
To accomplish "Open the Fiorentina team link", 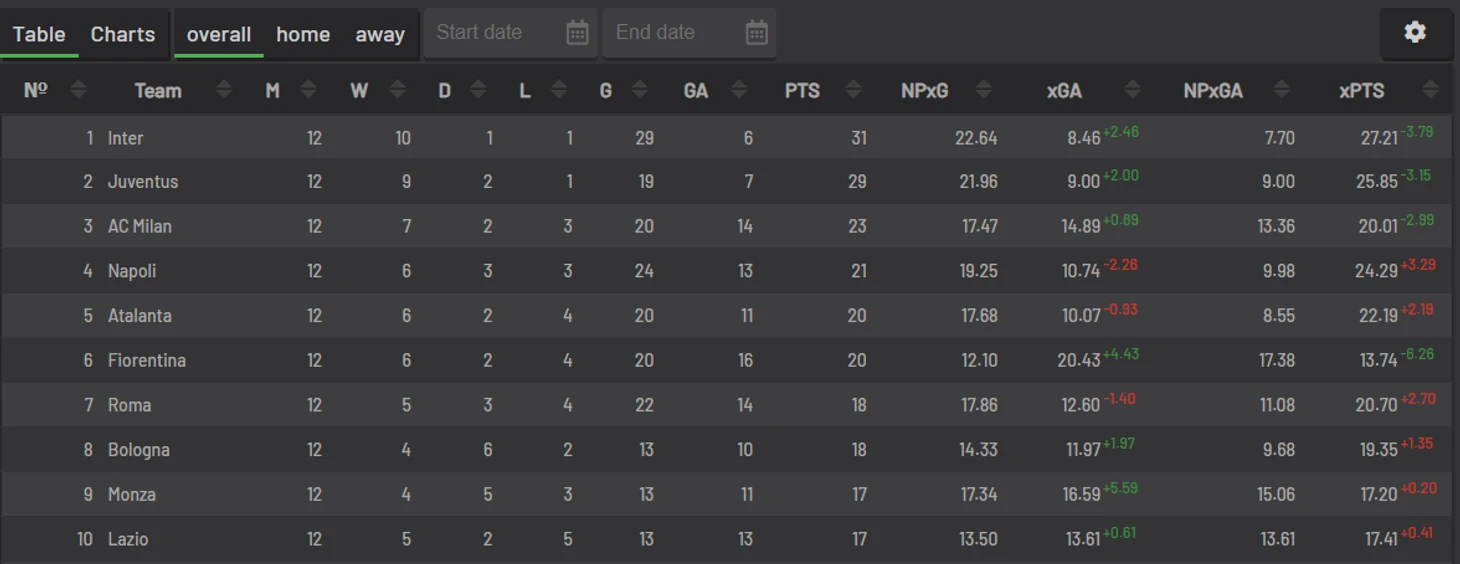I will [147, 360].
